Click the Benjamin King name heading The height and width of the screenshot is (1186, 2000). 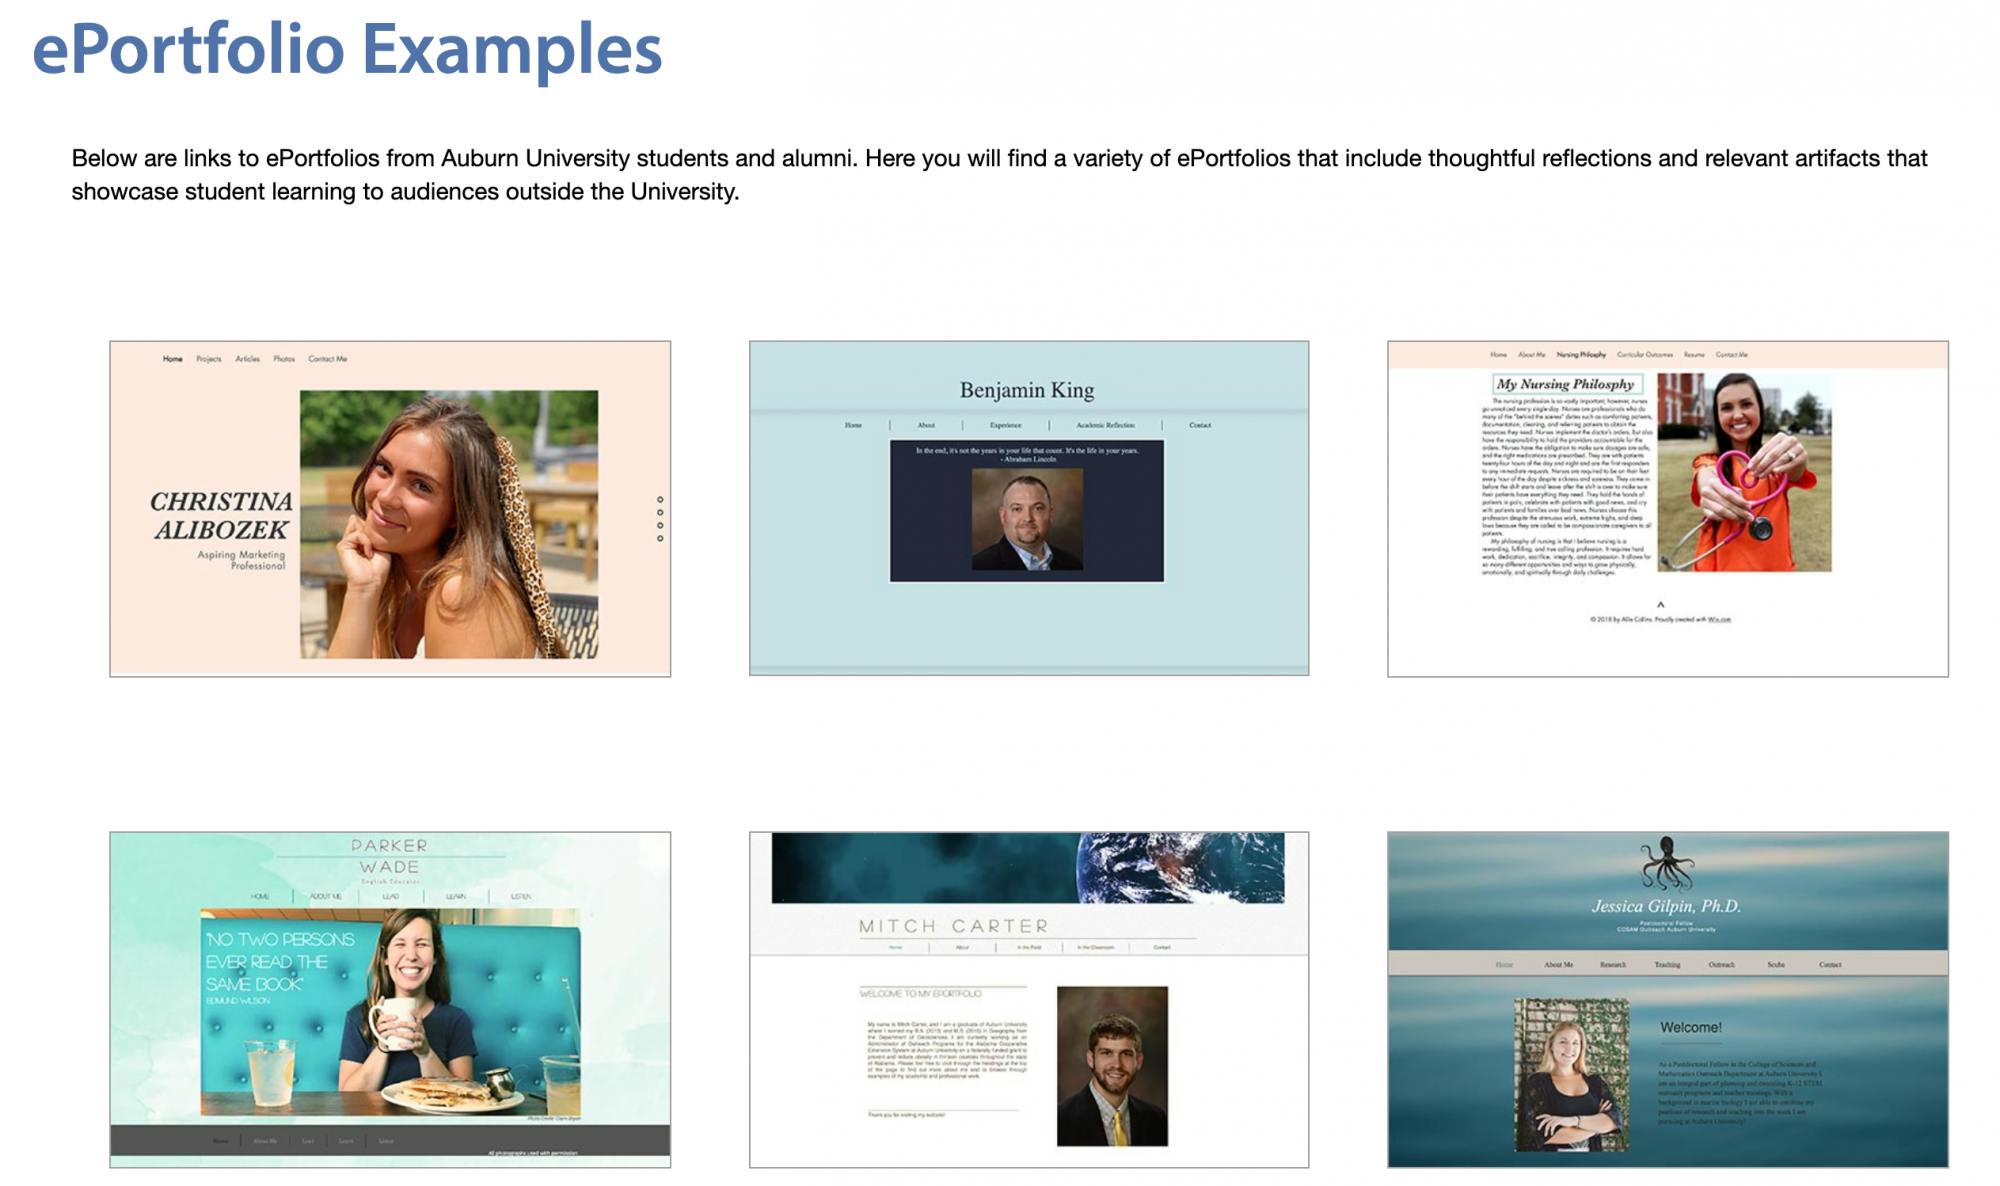[1027, 390]
